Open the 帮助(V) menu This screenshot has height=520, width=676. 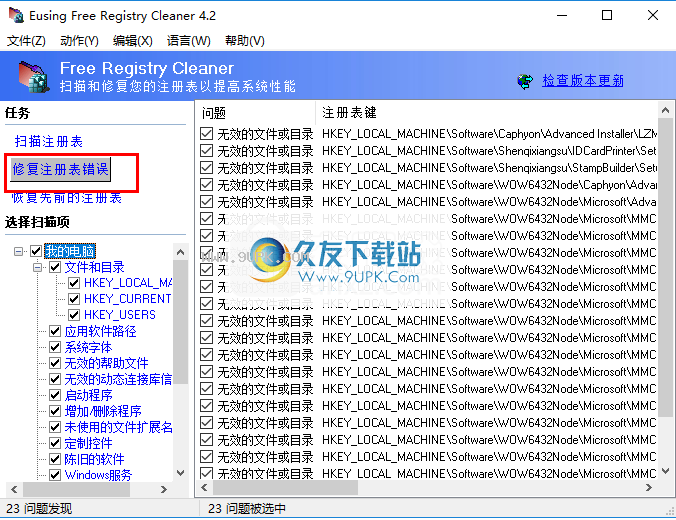(x=244, y=41)
